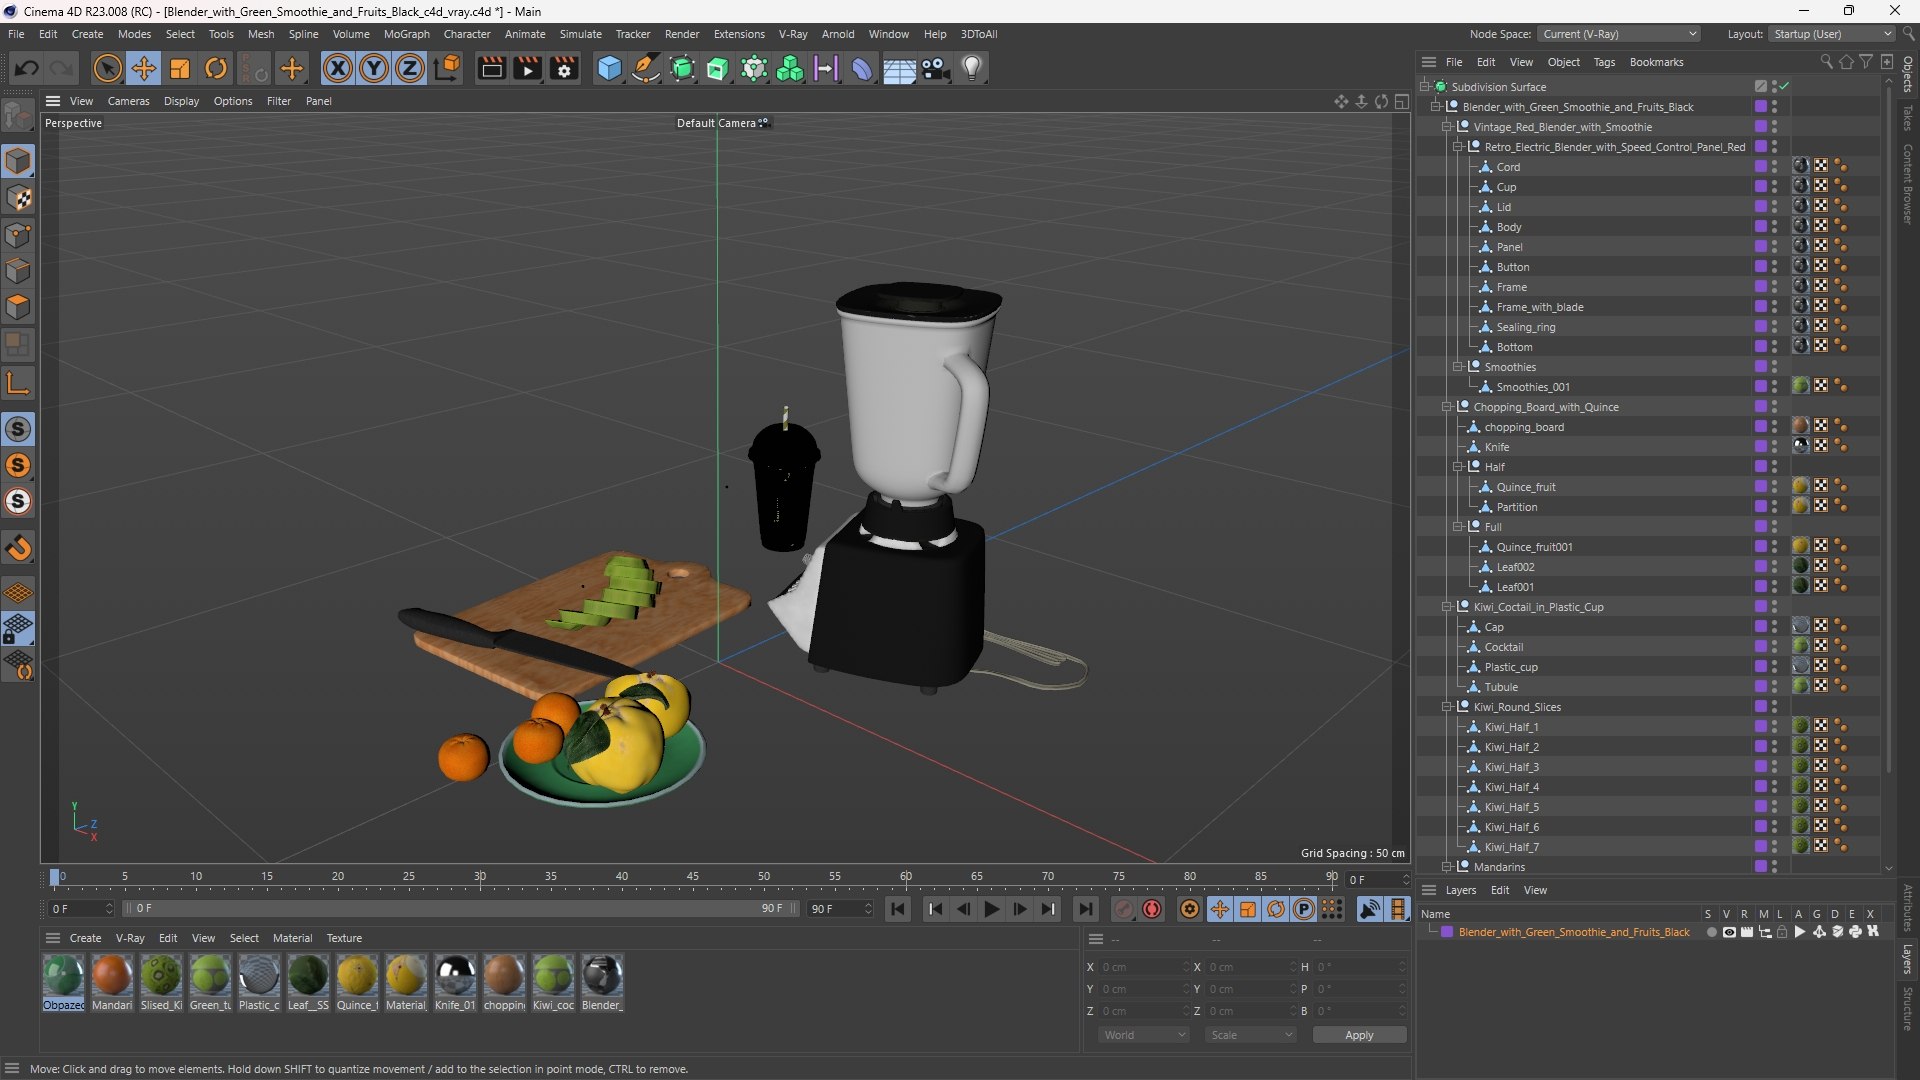
Task: Add a Cube primitive object
Action: [609, 68]
